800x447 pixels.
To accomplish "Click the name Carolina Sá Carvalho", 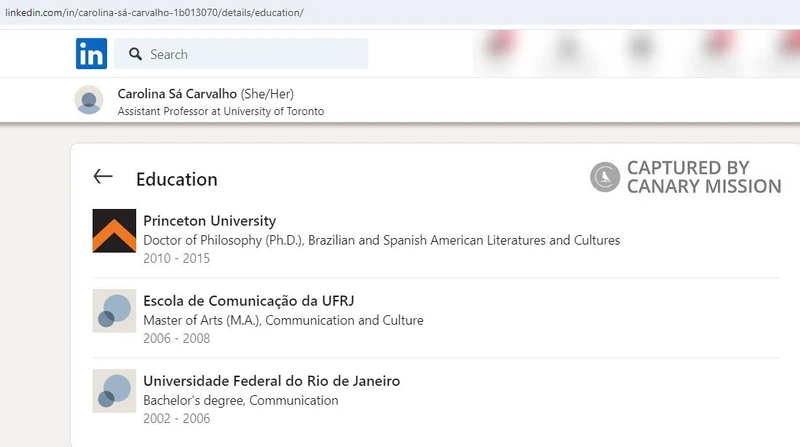I will (177, 94).
